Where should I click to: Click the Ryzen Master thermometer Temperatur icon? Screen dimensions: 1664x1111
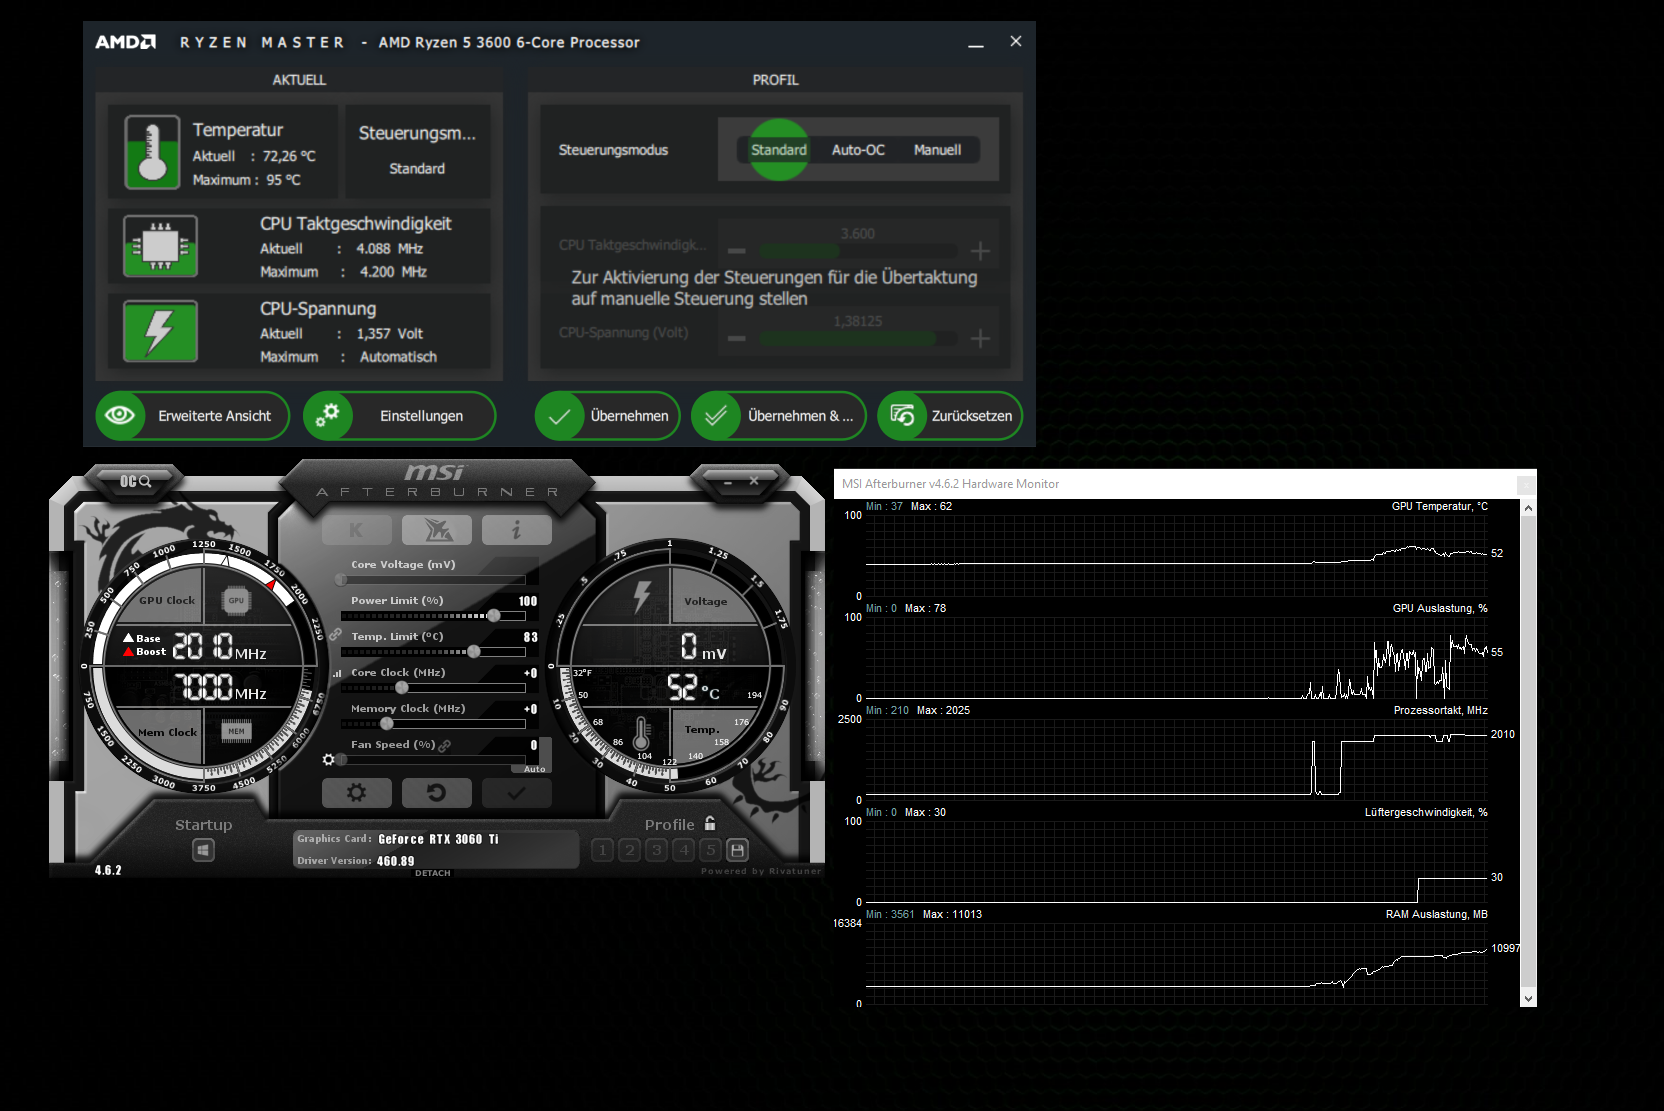(x=152, y=152)
